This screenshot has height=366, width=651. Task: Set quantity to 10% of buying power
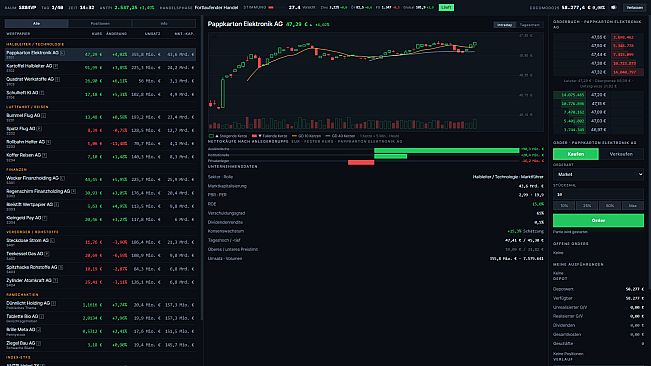pyautogui.click(x=564, y=205)
